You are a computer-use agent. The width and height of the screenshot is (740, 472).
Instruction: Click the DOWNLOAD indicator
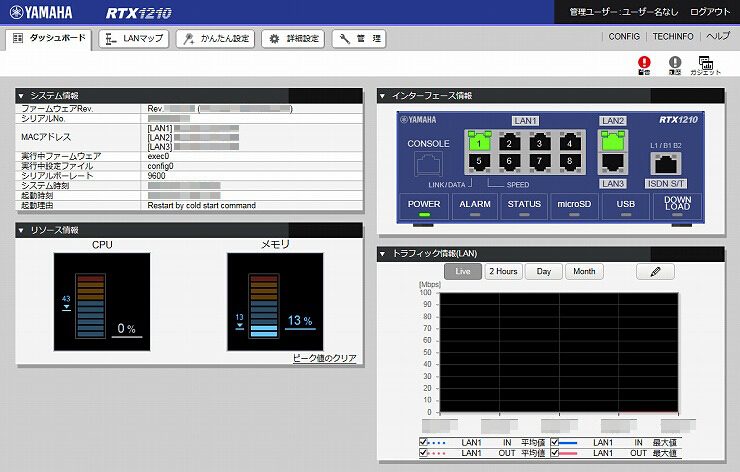(677, 207)
